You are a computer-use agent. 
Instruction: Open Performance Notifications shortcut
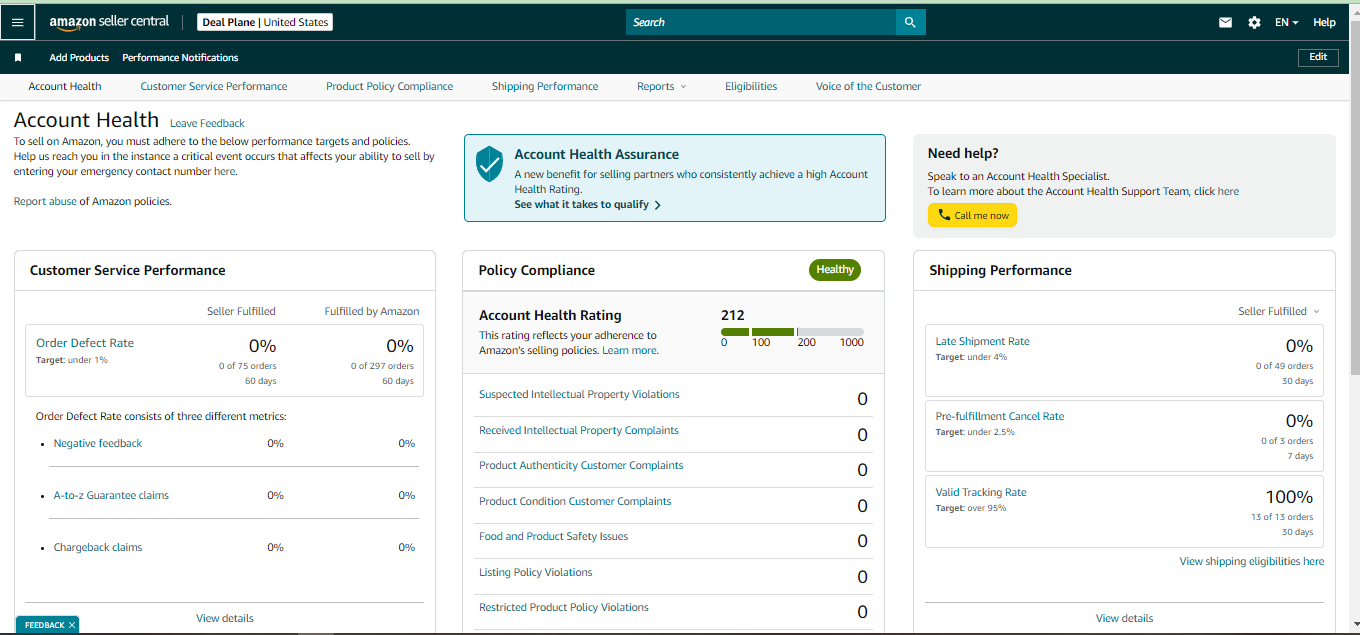180,58
